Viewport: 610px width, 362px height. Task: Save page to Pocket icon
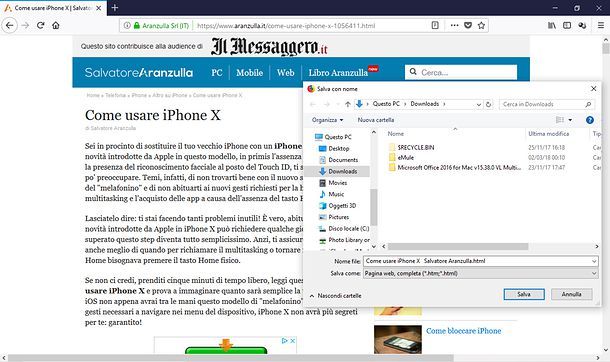click(x=468, y=25)
